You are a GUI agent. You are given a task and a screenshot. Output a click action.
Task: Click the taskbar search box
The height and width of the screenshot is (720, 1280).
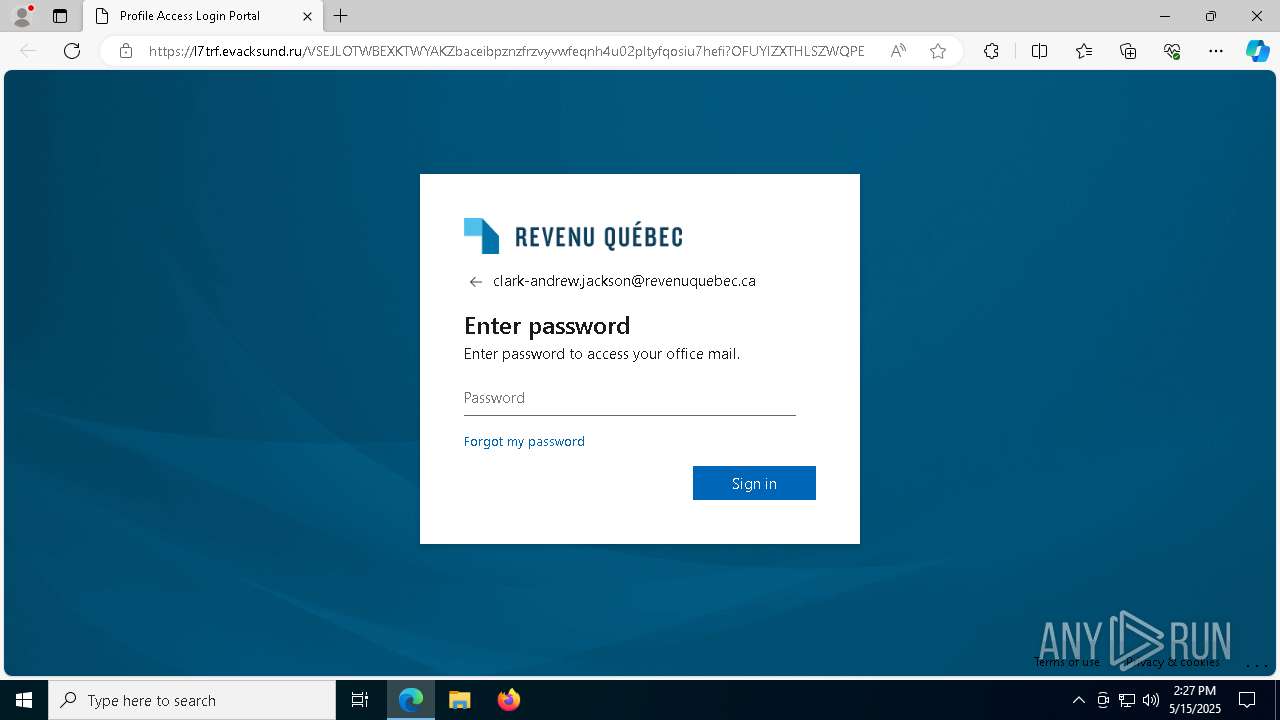click(x=192, y=700)
